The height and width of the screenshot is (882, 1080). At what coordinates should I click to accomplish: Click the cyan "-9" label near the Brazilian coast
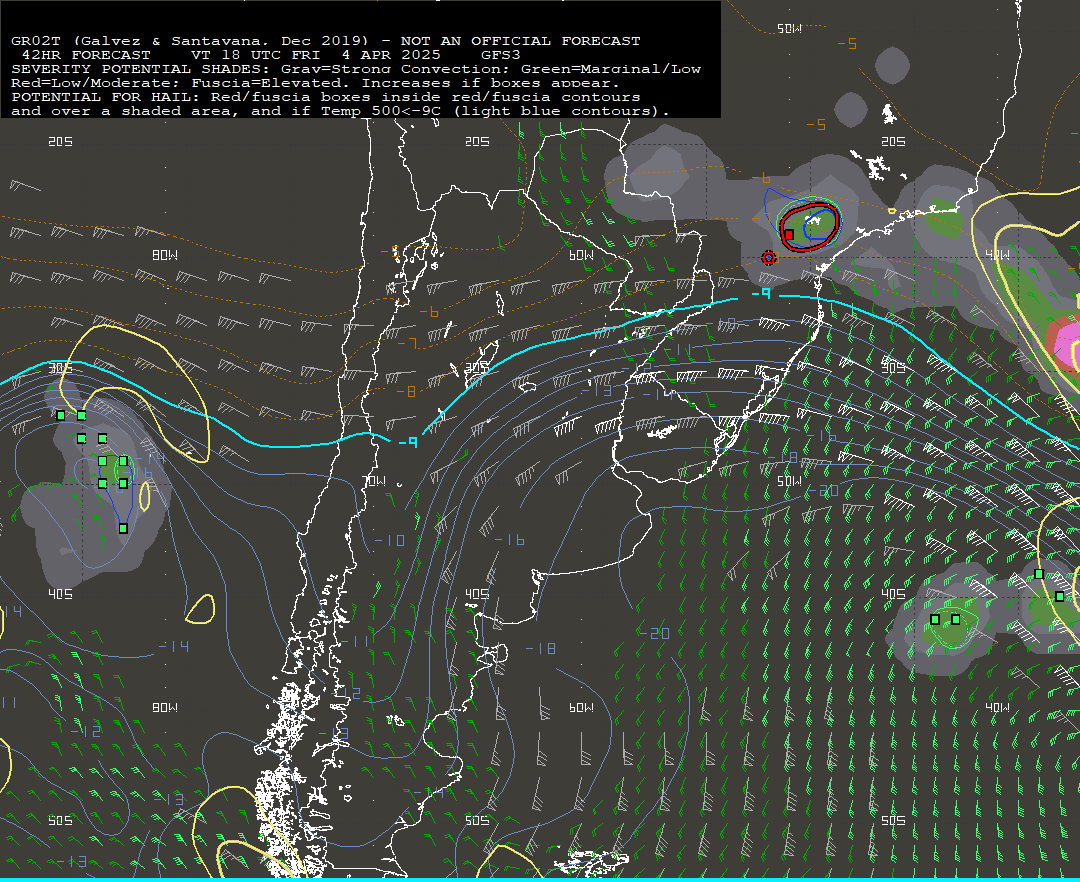coord(760,294)
